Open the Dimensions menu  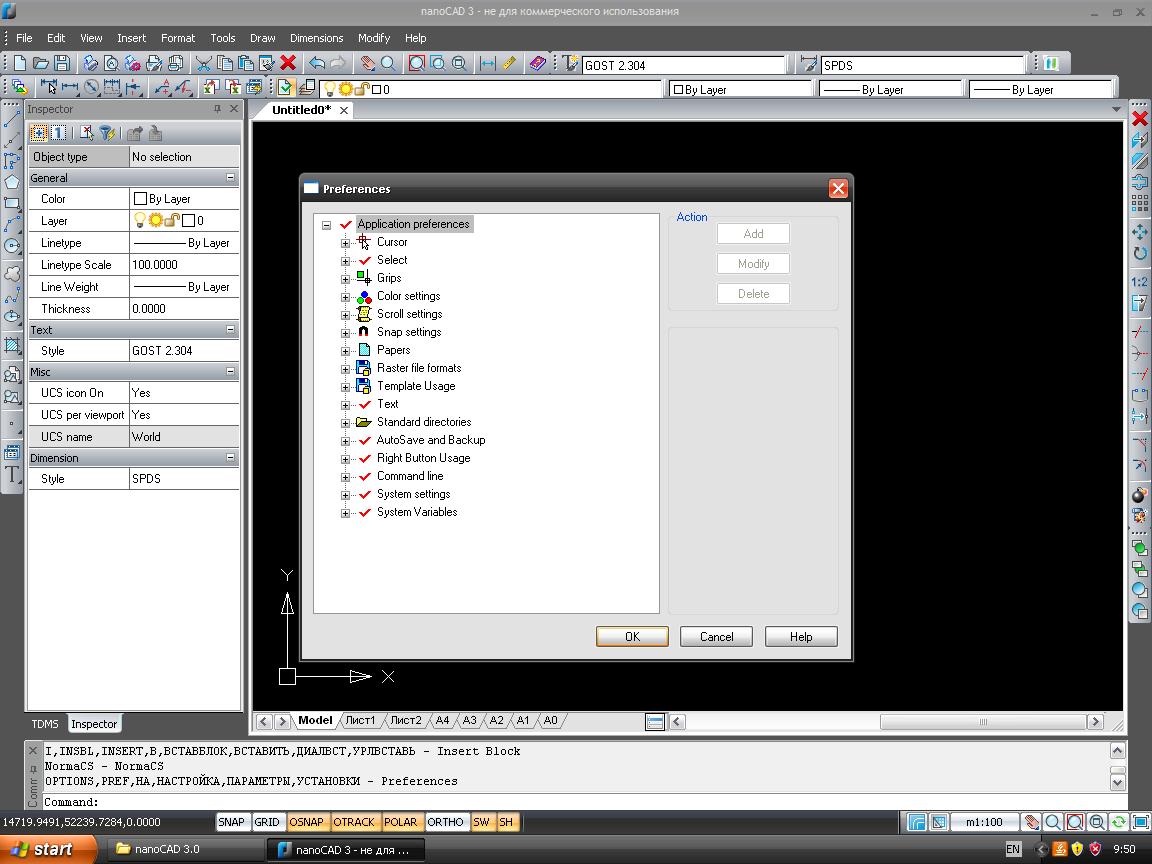click(317, 38)
